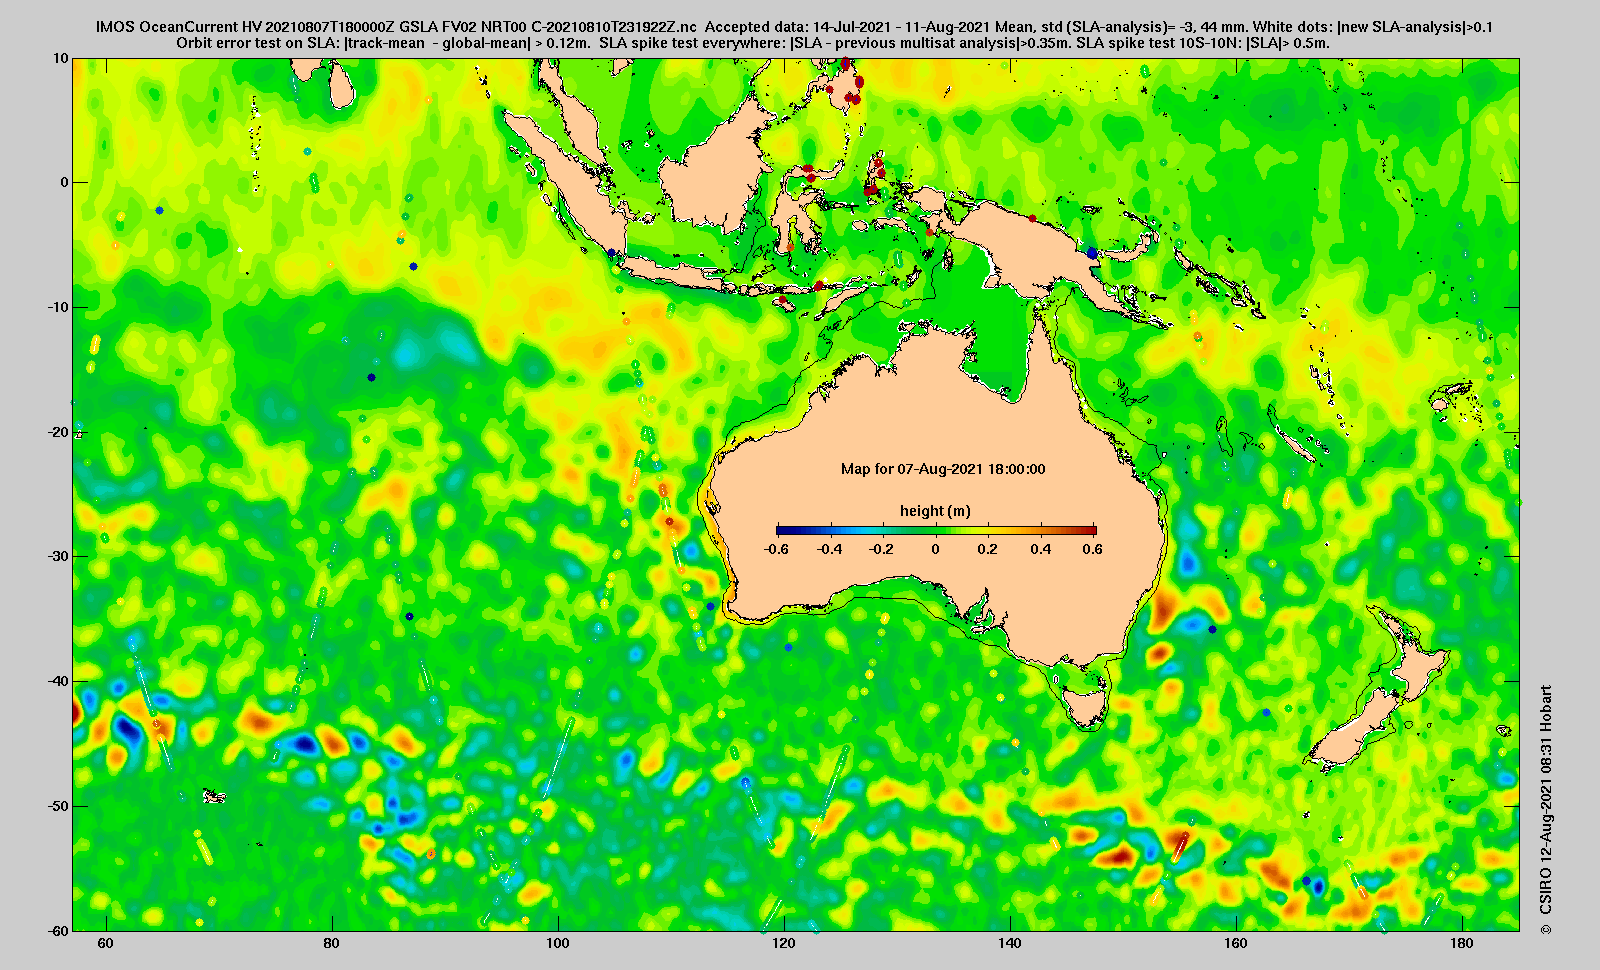Click latitude axis label 10
1600x970 pixels.
(x=62, y=59)
